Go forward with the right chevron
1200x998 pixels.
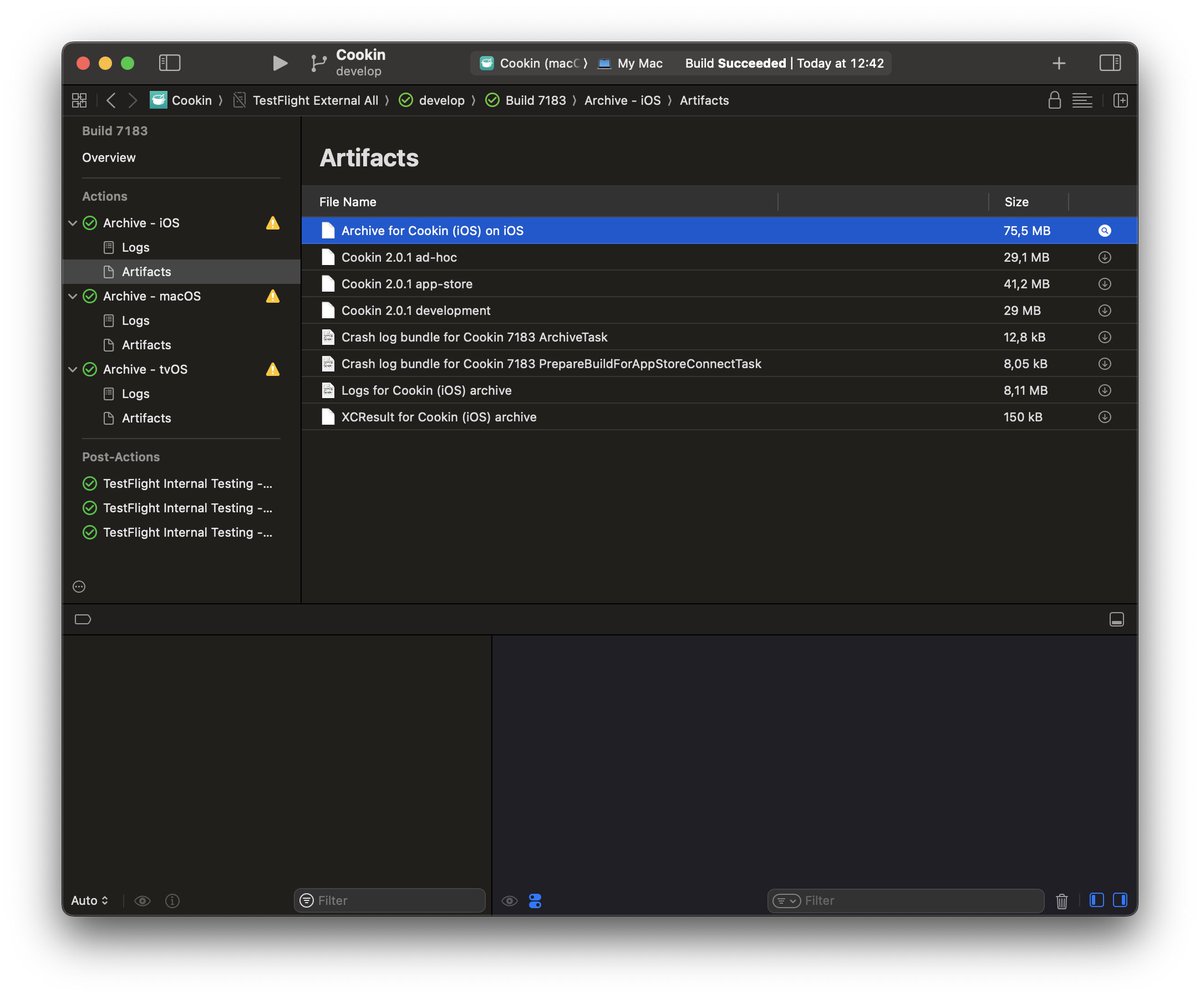(133, 100)
